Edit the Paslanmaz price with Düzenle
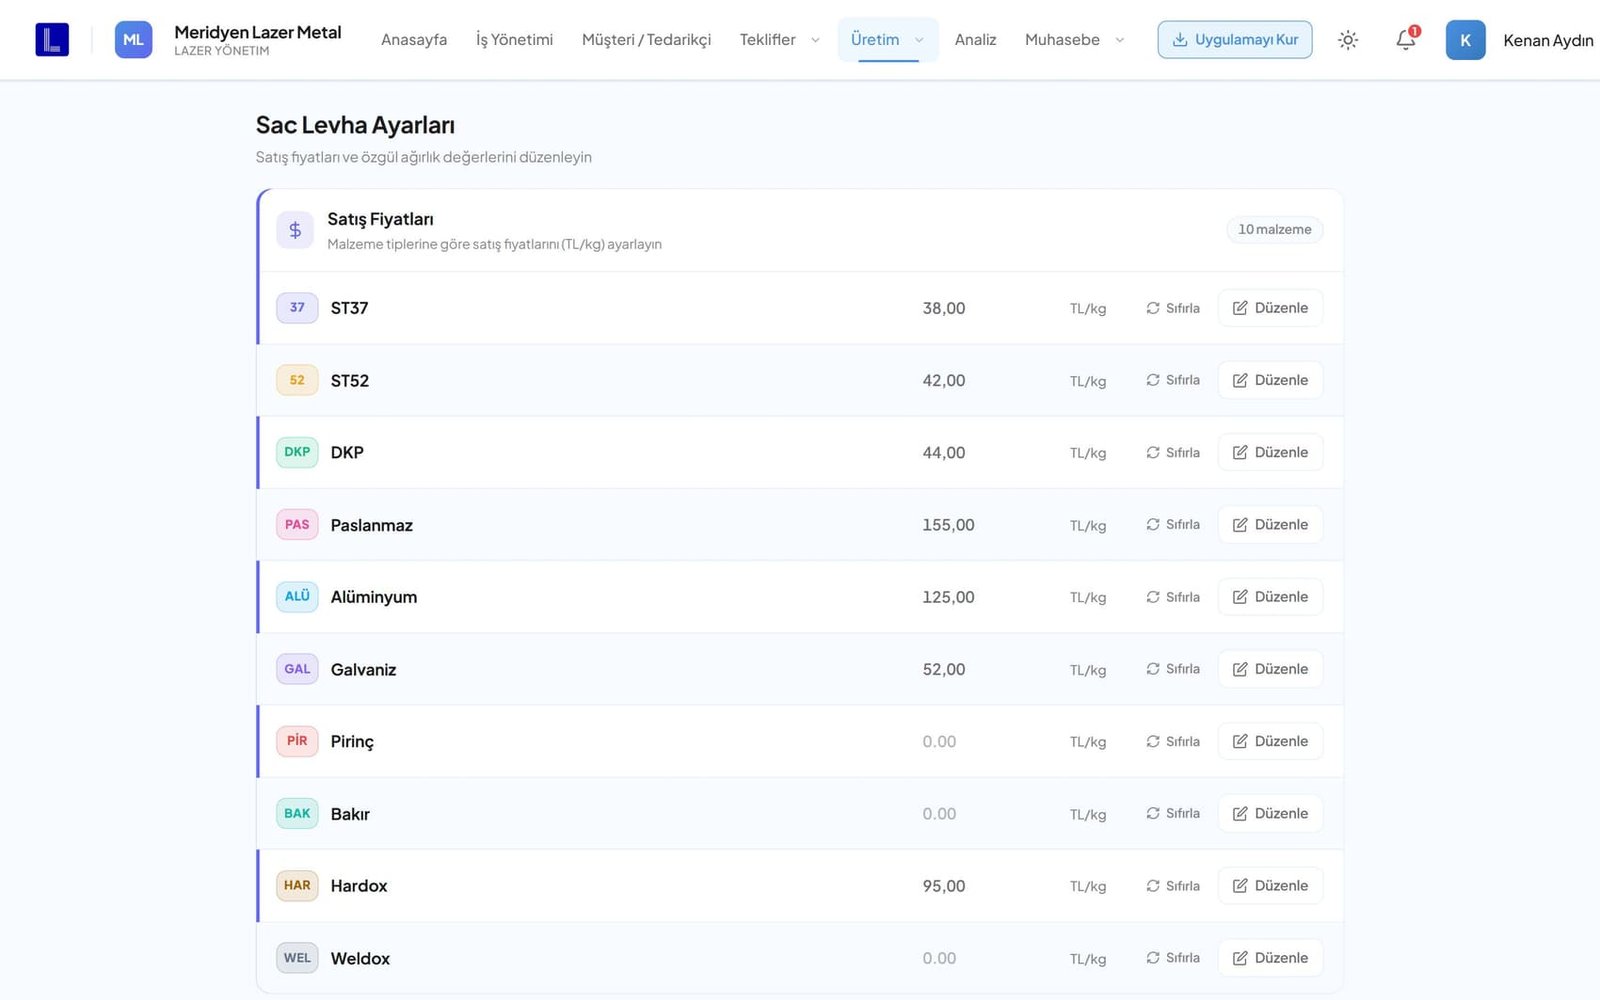Image resolution: width=1600 pixels, height=1000 pixels. (x=1270, y=525)
